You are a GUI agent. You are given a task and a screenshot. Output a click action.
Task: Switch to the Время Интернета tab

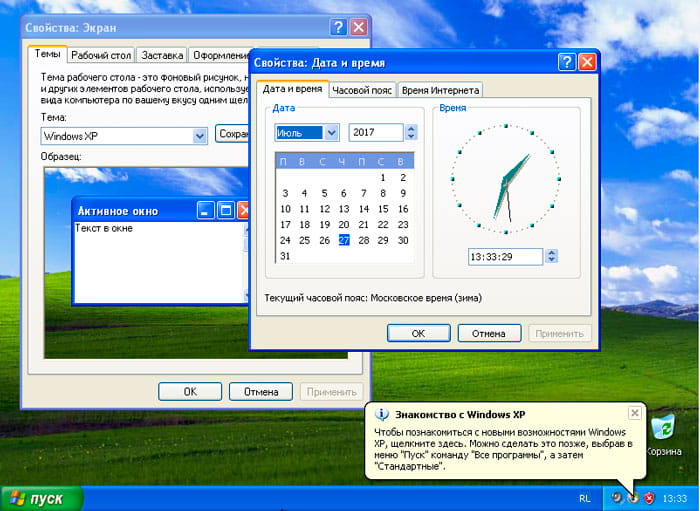pyautogui.click(x=440, y=90)
